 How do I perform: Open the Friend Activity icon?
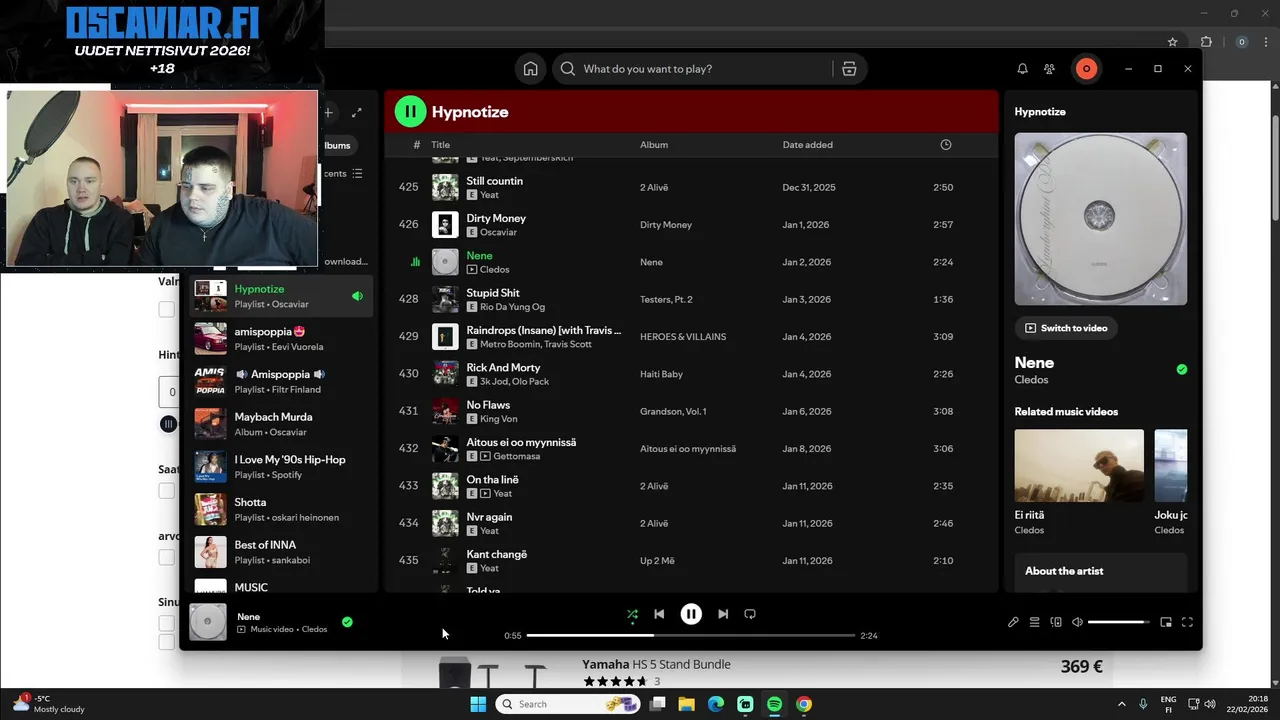pyautogui.click(x=1049, y=69)
